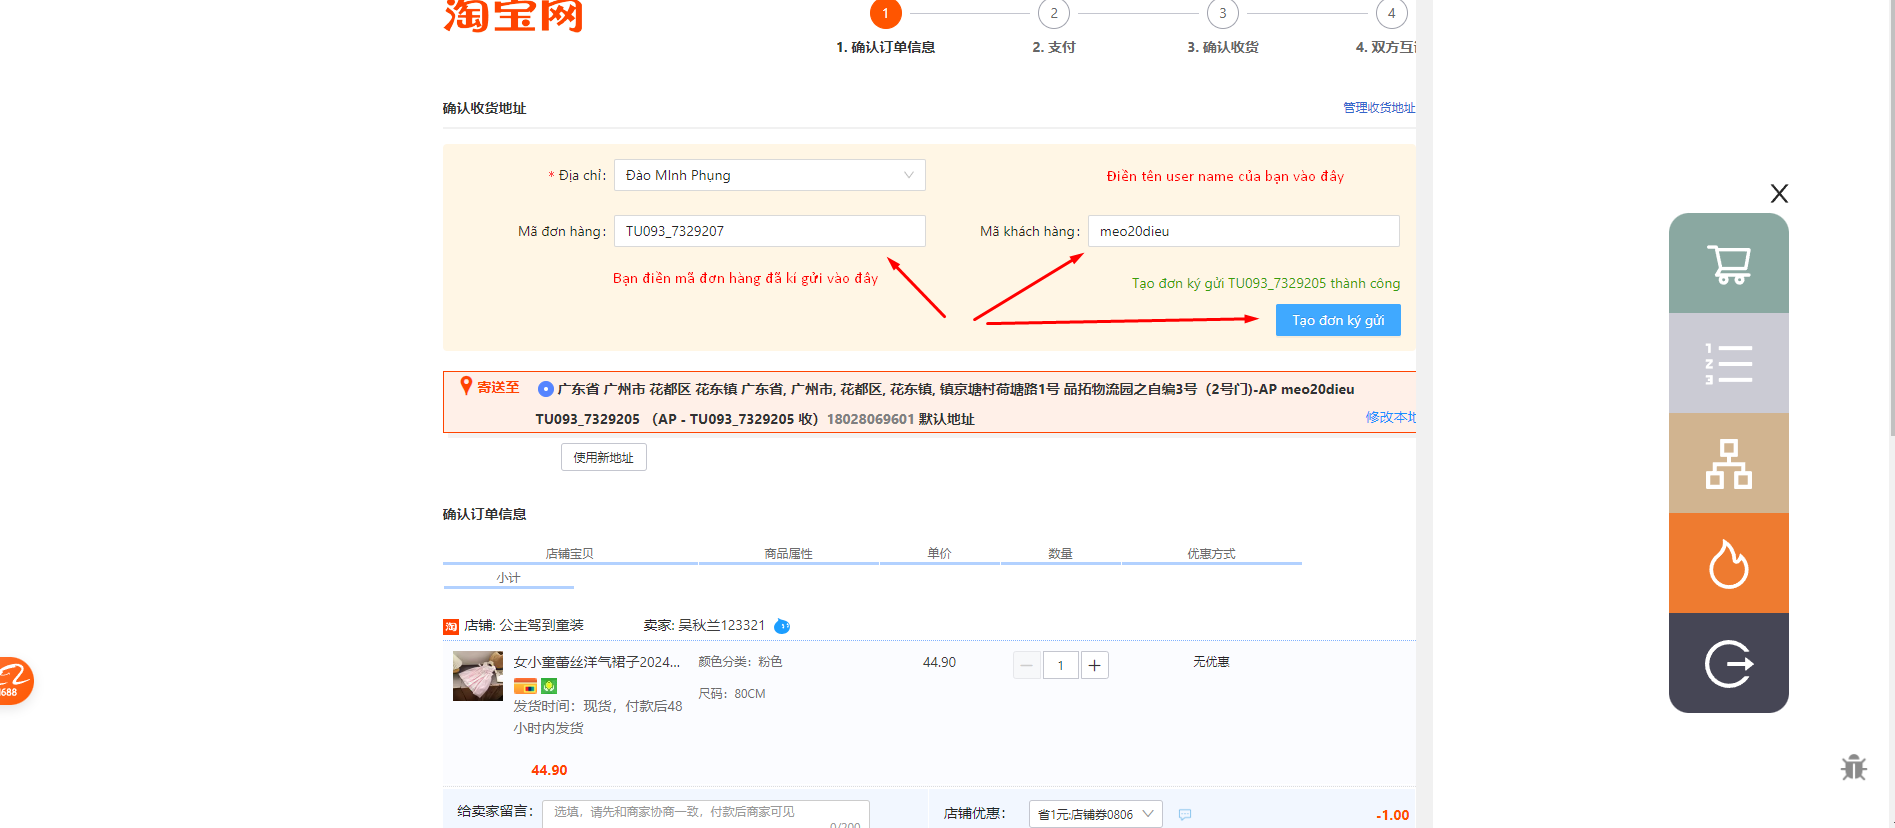Viewport: 1895px width, 828px height.
Task: Click the seller message text field
Action: point(706,814)
